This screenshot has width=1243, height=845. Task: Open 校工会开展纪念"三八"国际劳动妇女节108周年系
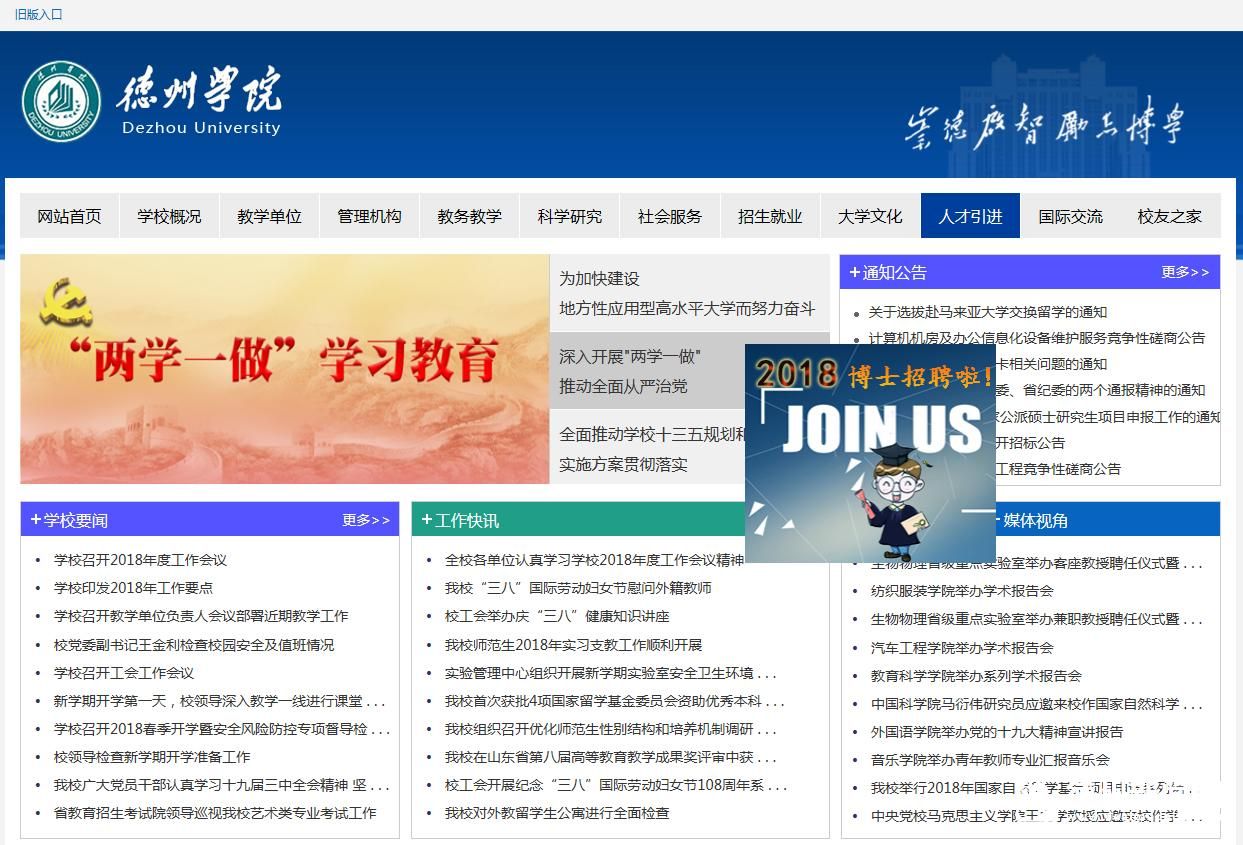pos(616,785)
